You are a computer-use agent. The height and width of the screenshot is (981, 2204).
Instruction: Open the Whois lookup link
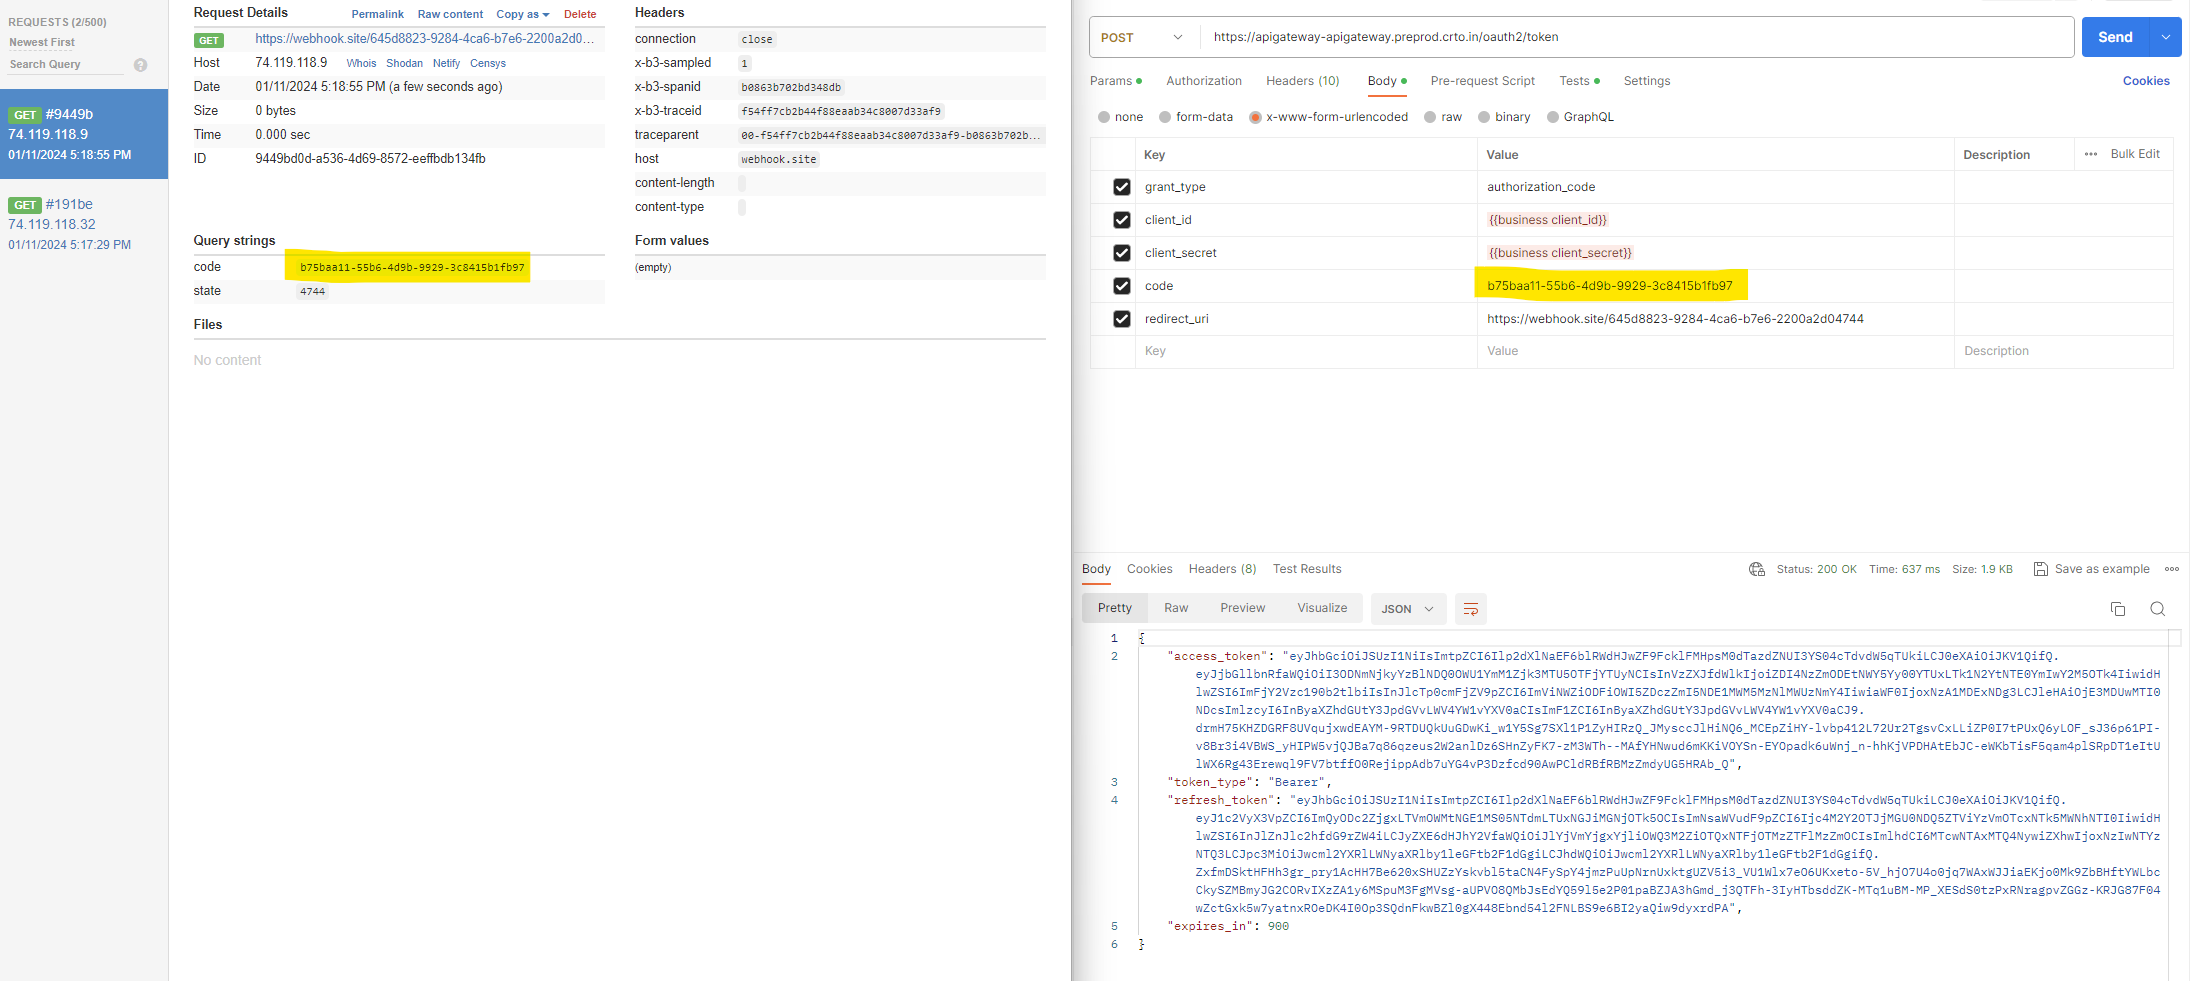[x=361, y=63]
